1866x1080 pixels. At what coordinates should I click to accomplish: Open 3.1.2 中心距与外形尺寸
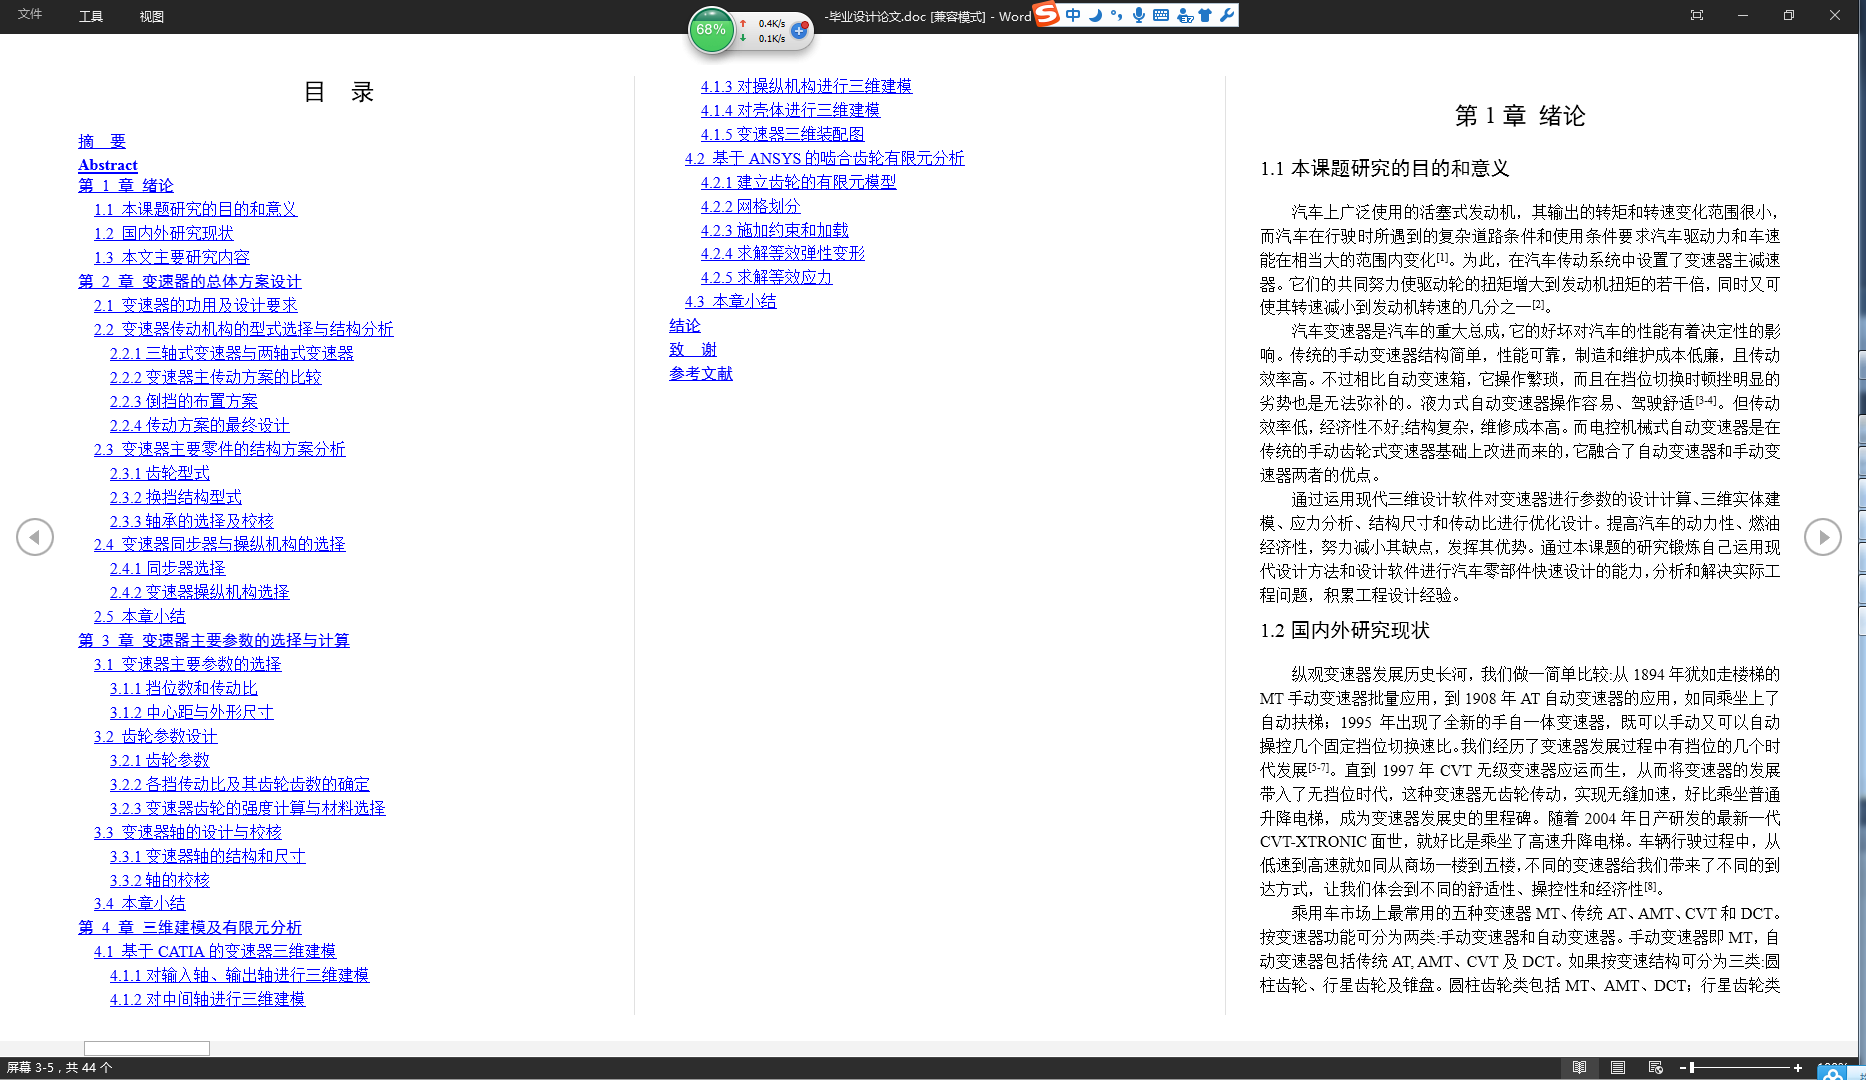[192, 712]
